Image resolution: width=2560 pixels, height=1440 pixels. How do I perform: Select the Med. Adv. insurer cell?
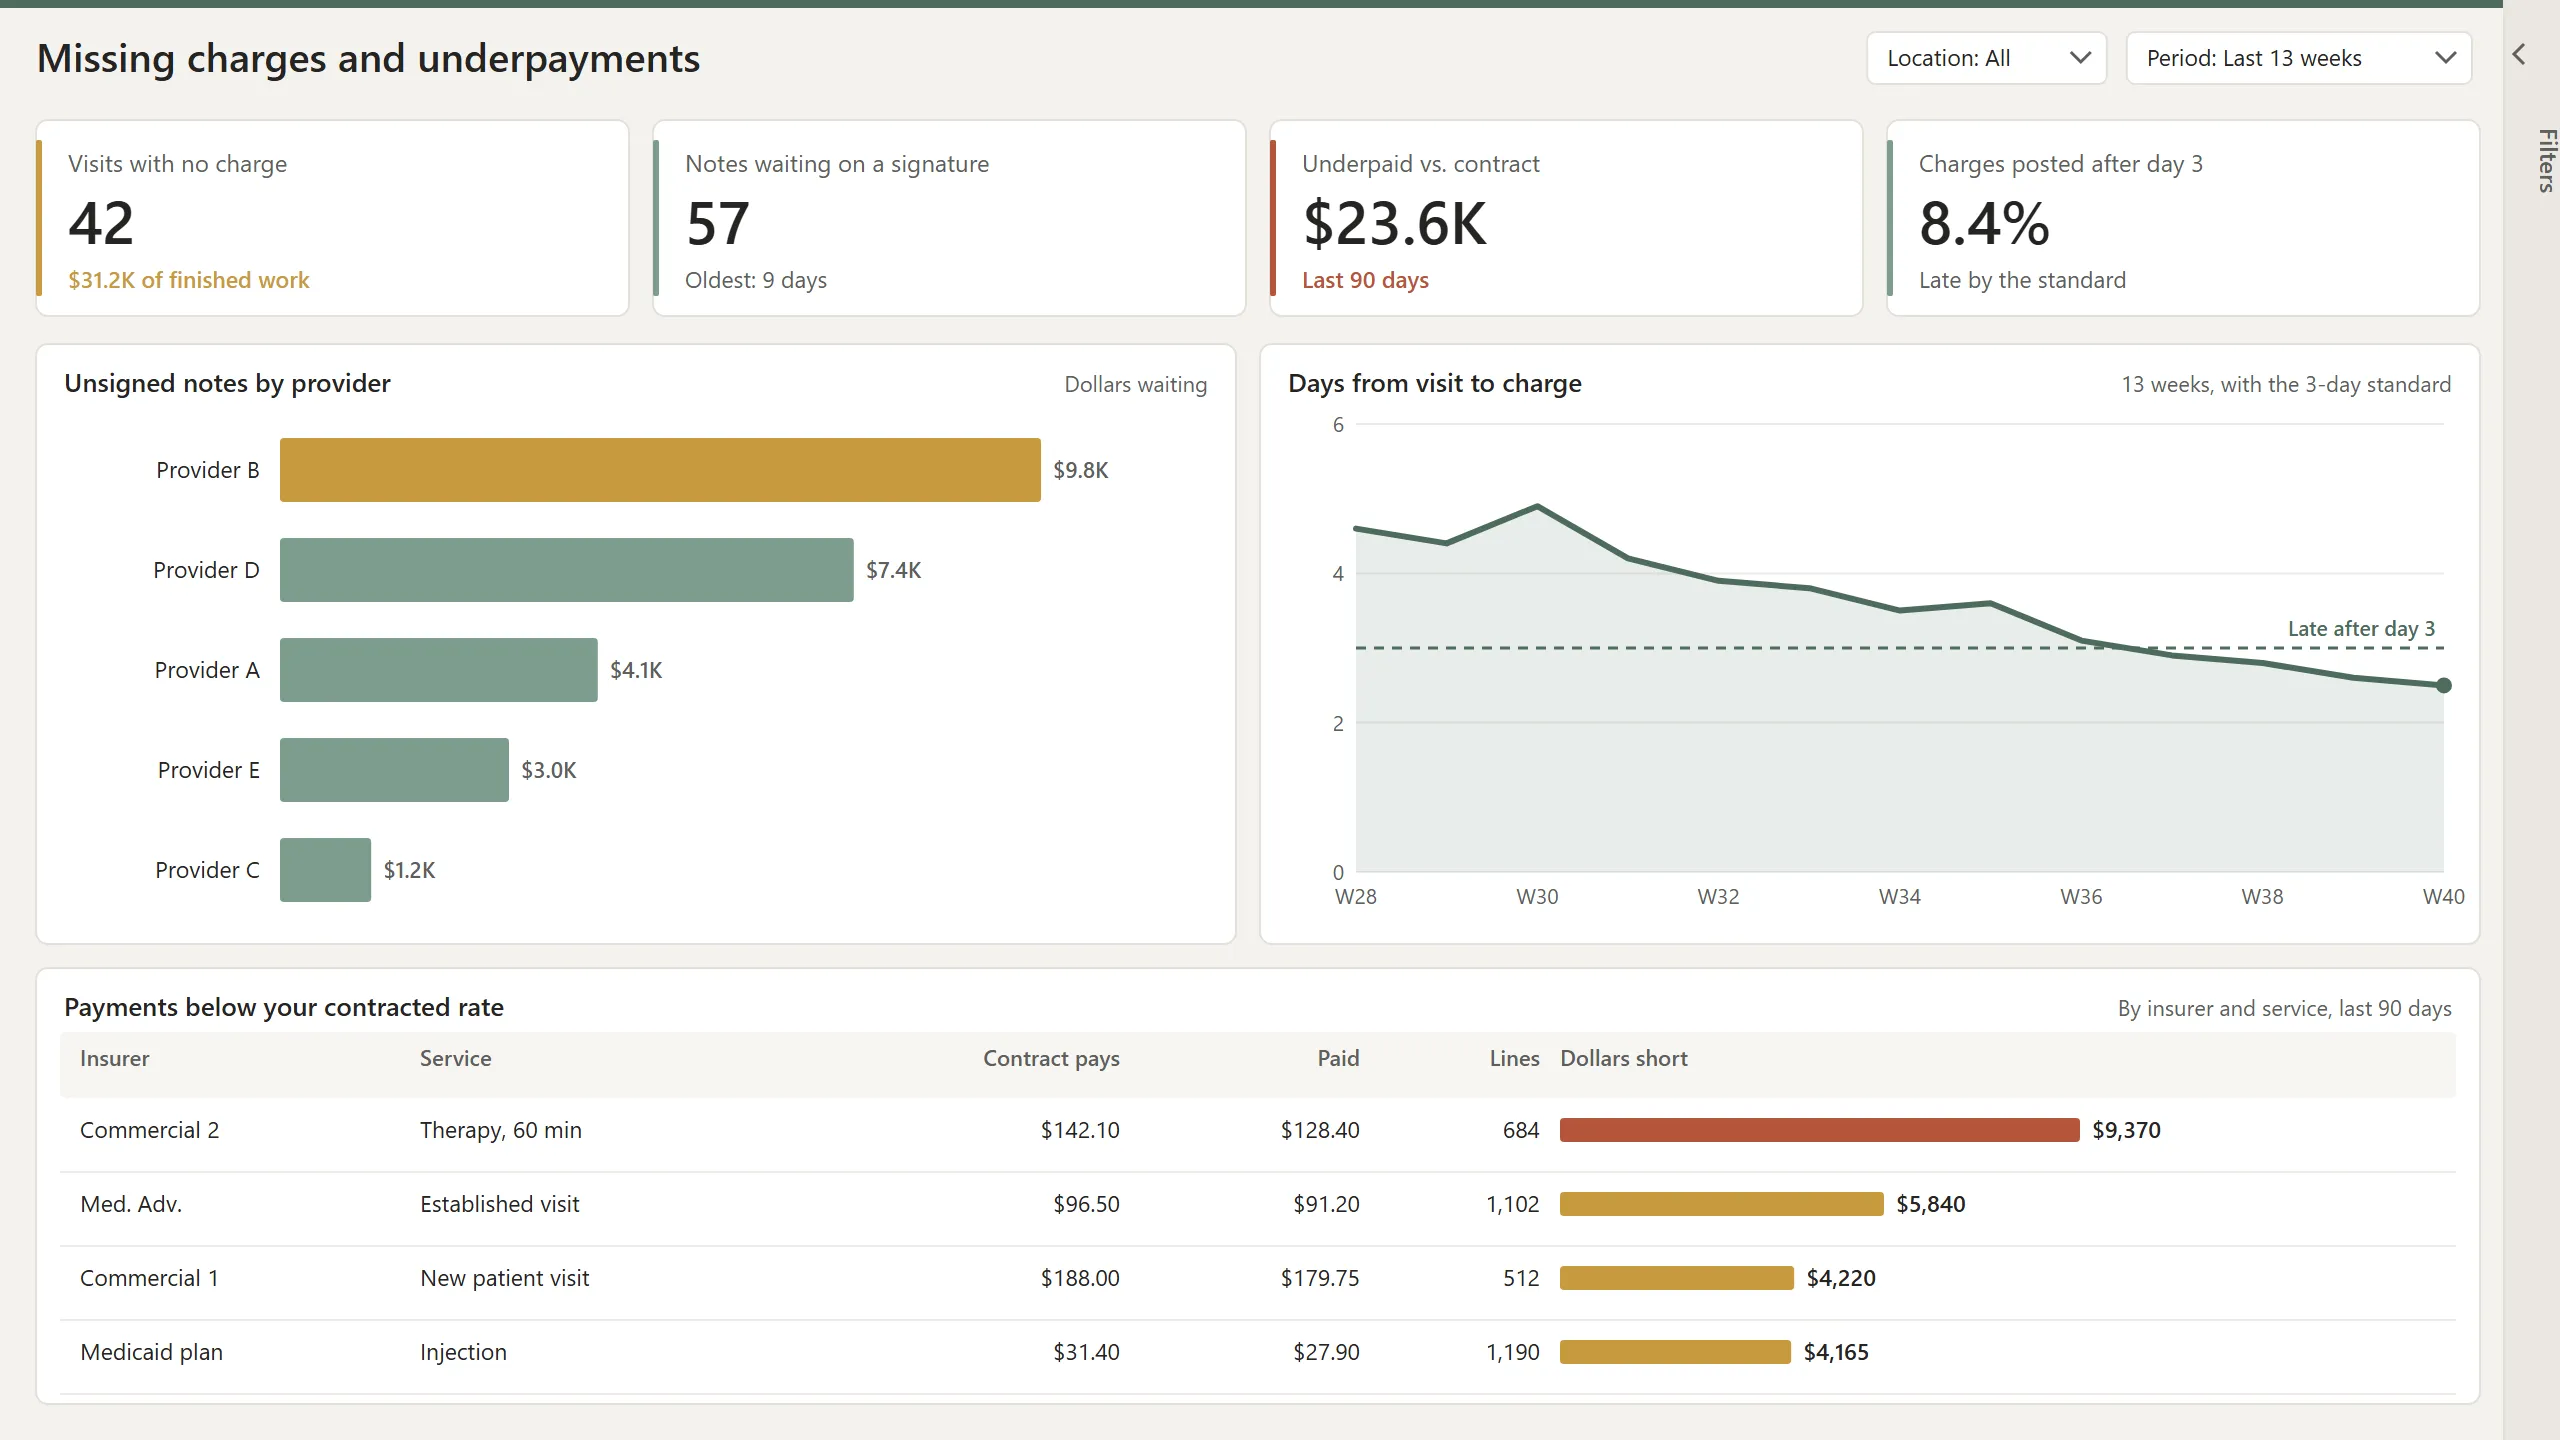131,1204
